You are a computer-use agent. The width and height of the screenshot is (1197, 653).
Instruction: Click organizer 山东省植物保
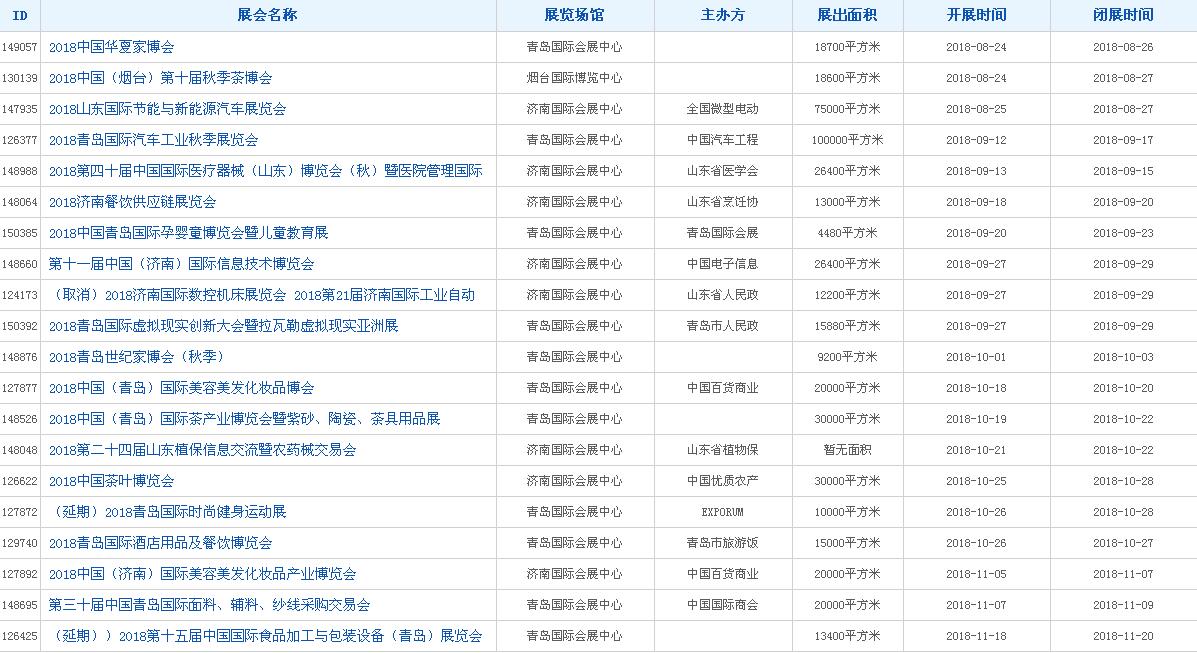723,450
